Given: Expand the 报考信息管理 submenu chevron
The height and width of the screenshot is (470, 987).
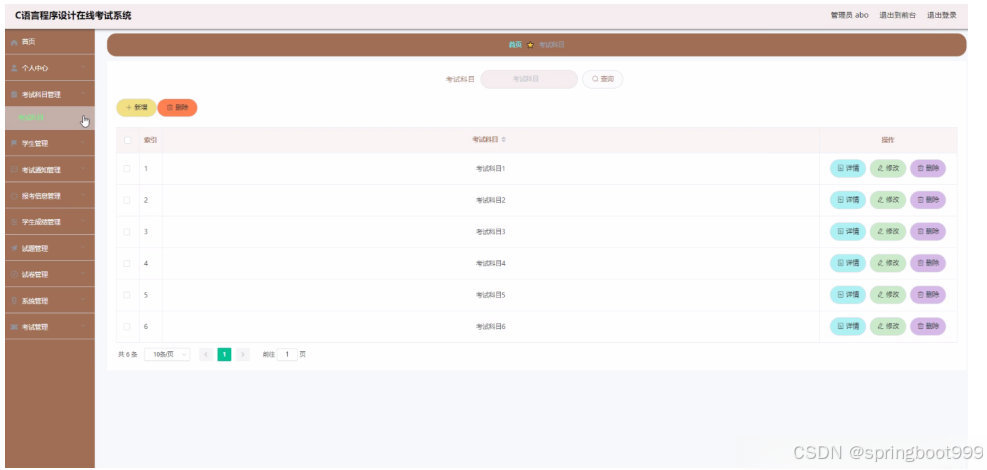Looking at the screenshot, I should (83, 195).
